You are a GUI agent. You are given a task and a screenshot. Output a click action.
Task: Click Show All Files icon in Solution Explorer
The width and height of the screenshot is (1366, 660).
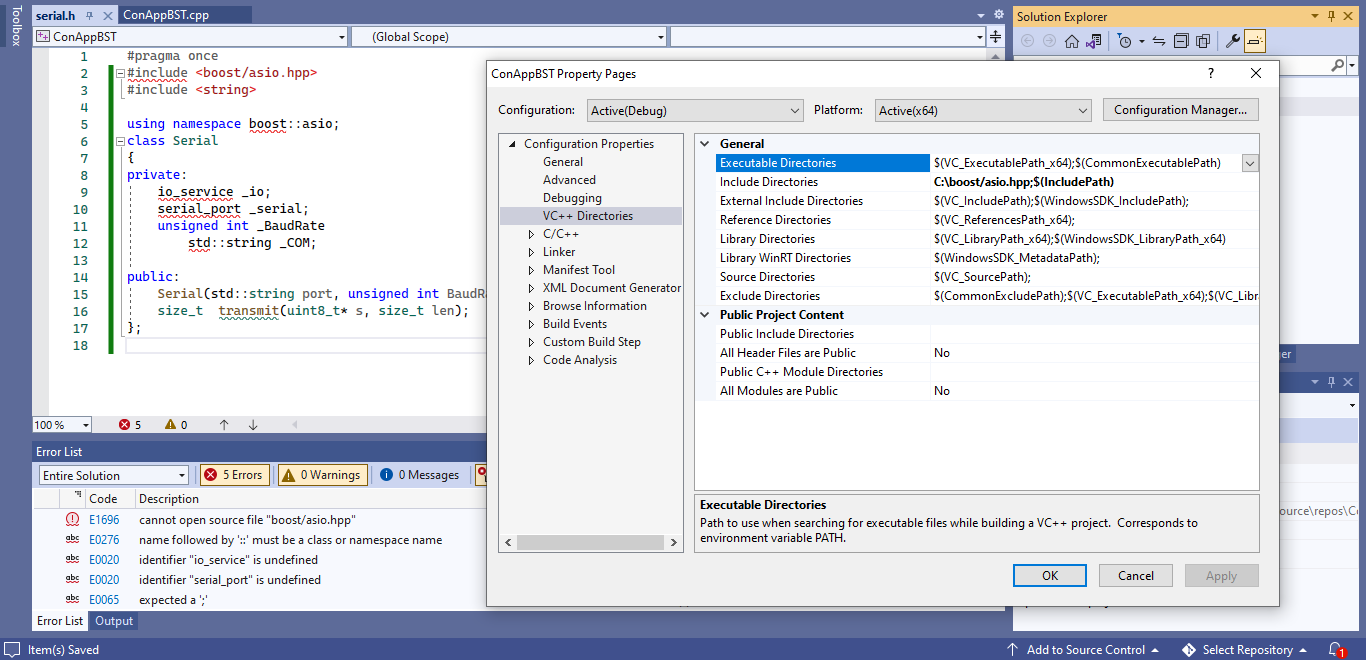point(1203,41)
